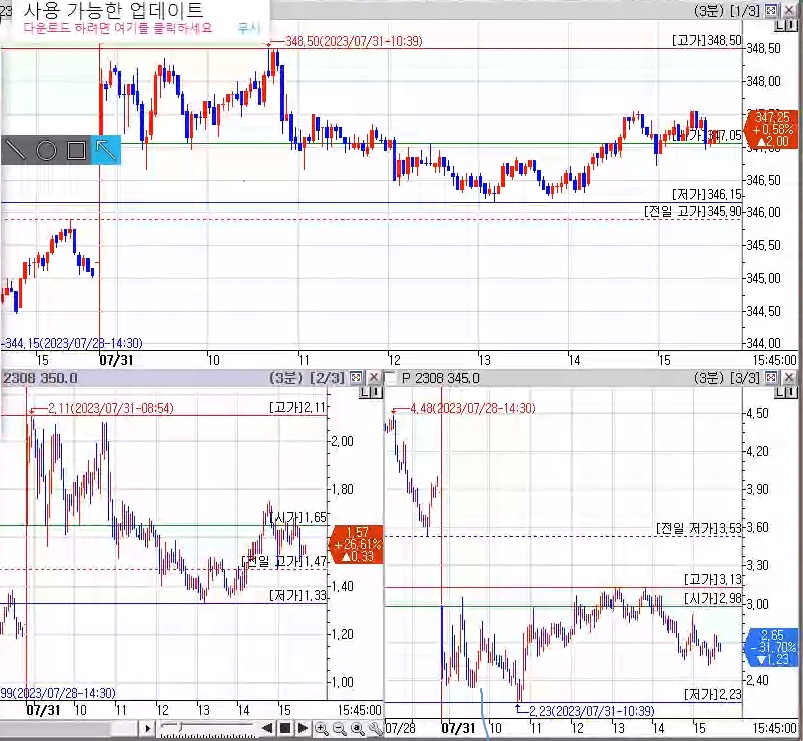Viewport: 803px width, 741px height.
Task: Click the [고가]3.13 label
Action: [713, 579]
